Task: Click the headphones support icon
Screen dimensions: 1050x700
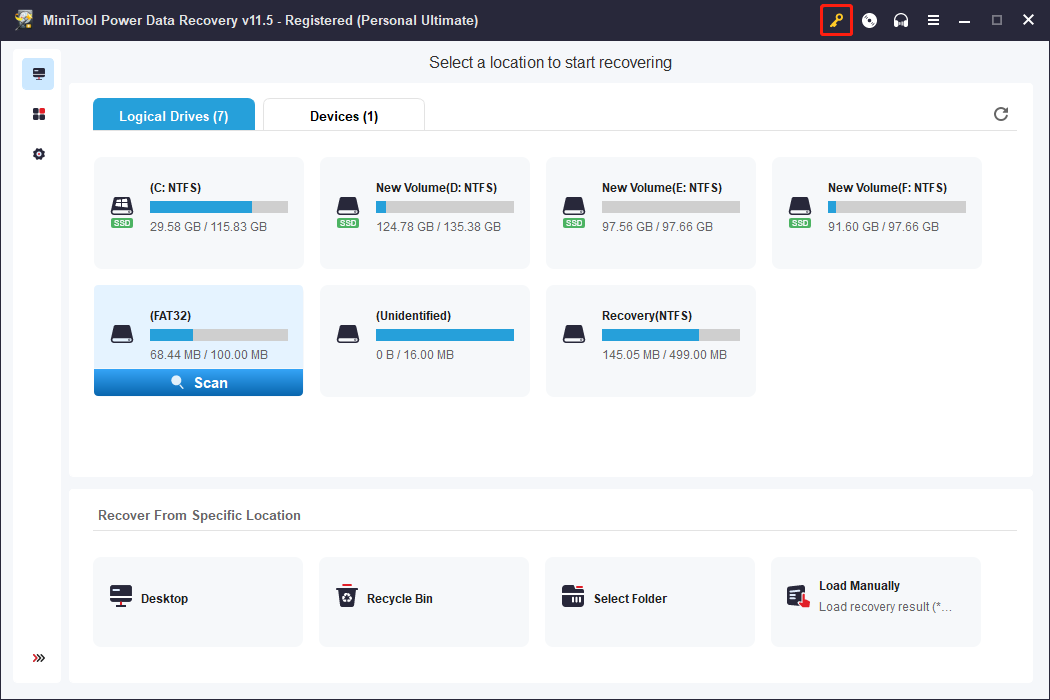Action: tap(901, 20)
